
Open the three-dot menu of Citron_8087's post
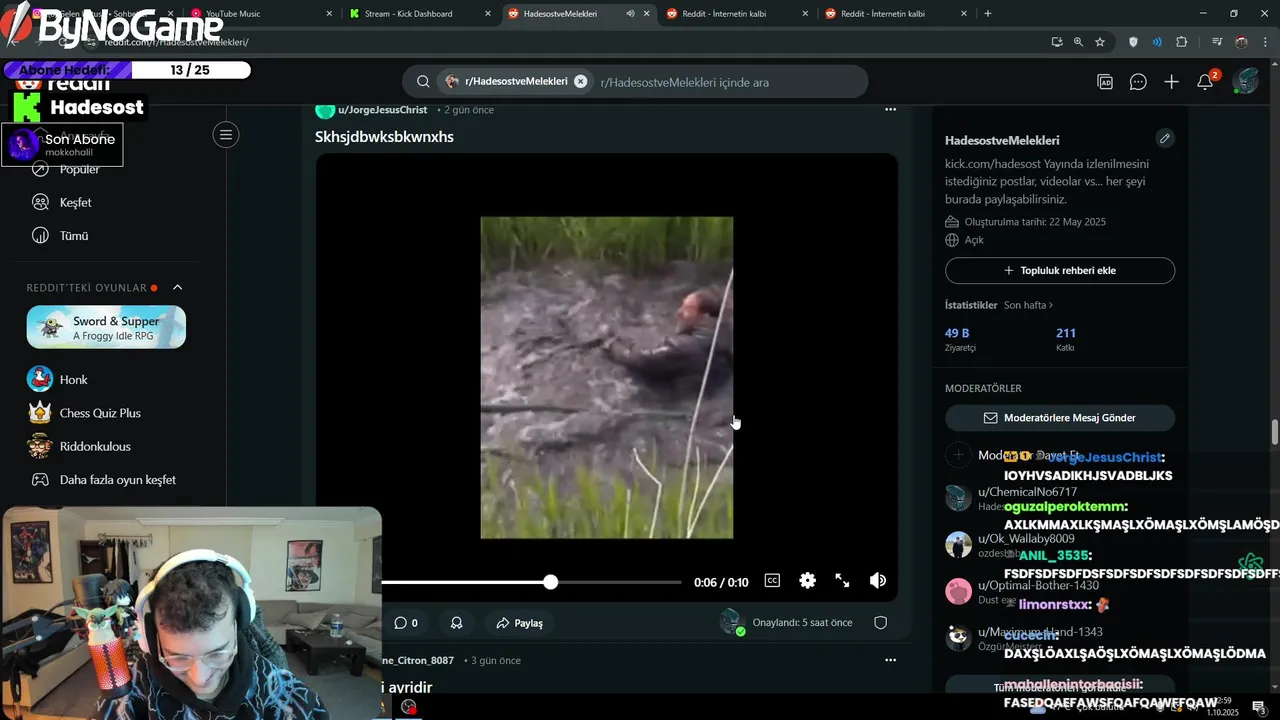890,660
